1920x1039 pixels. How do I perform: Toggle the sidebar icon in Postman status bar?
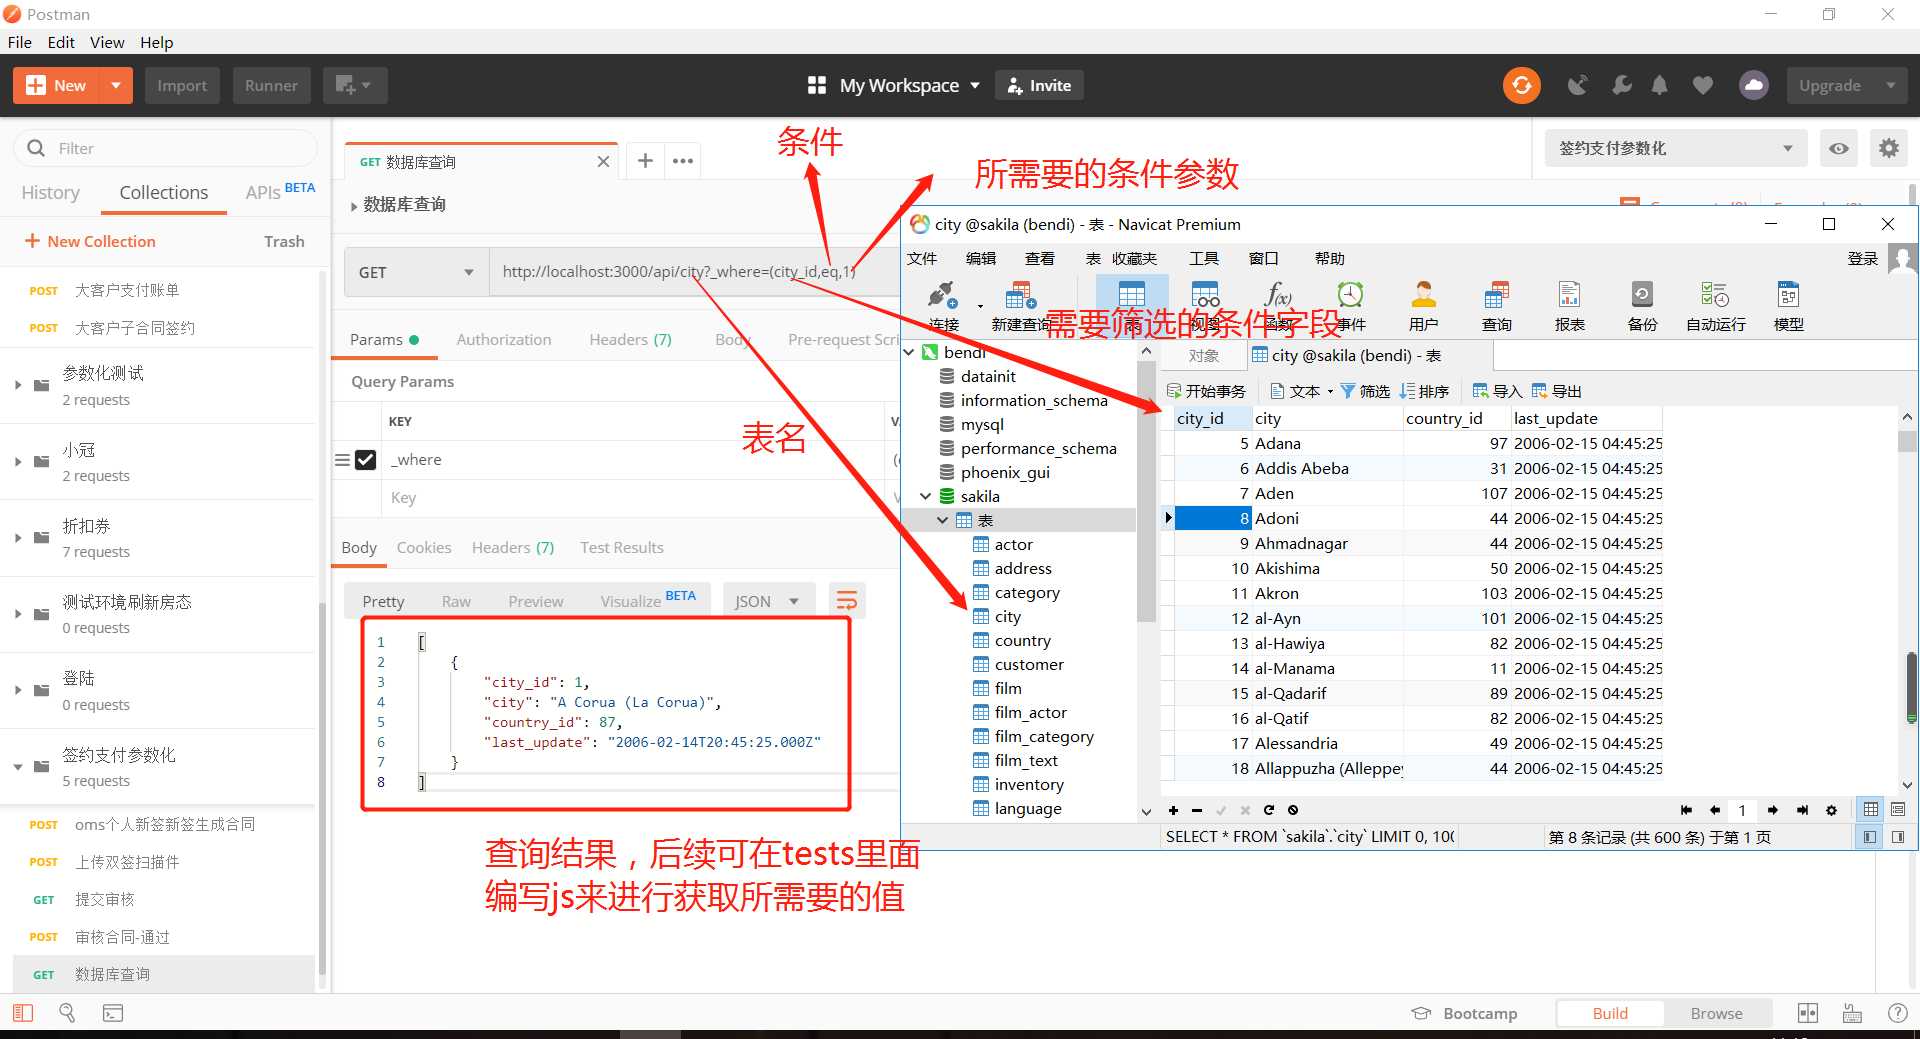point(22,1013)
